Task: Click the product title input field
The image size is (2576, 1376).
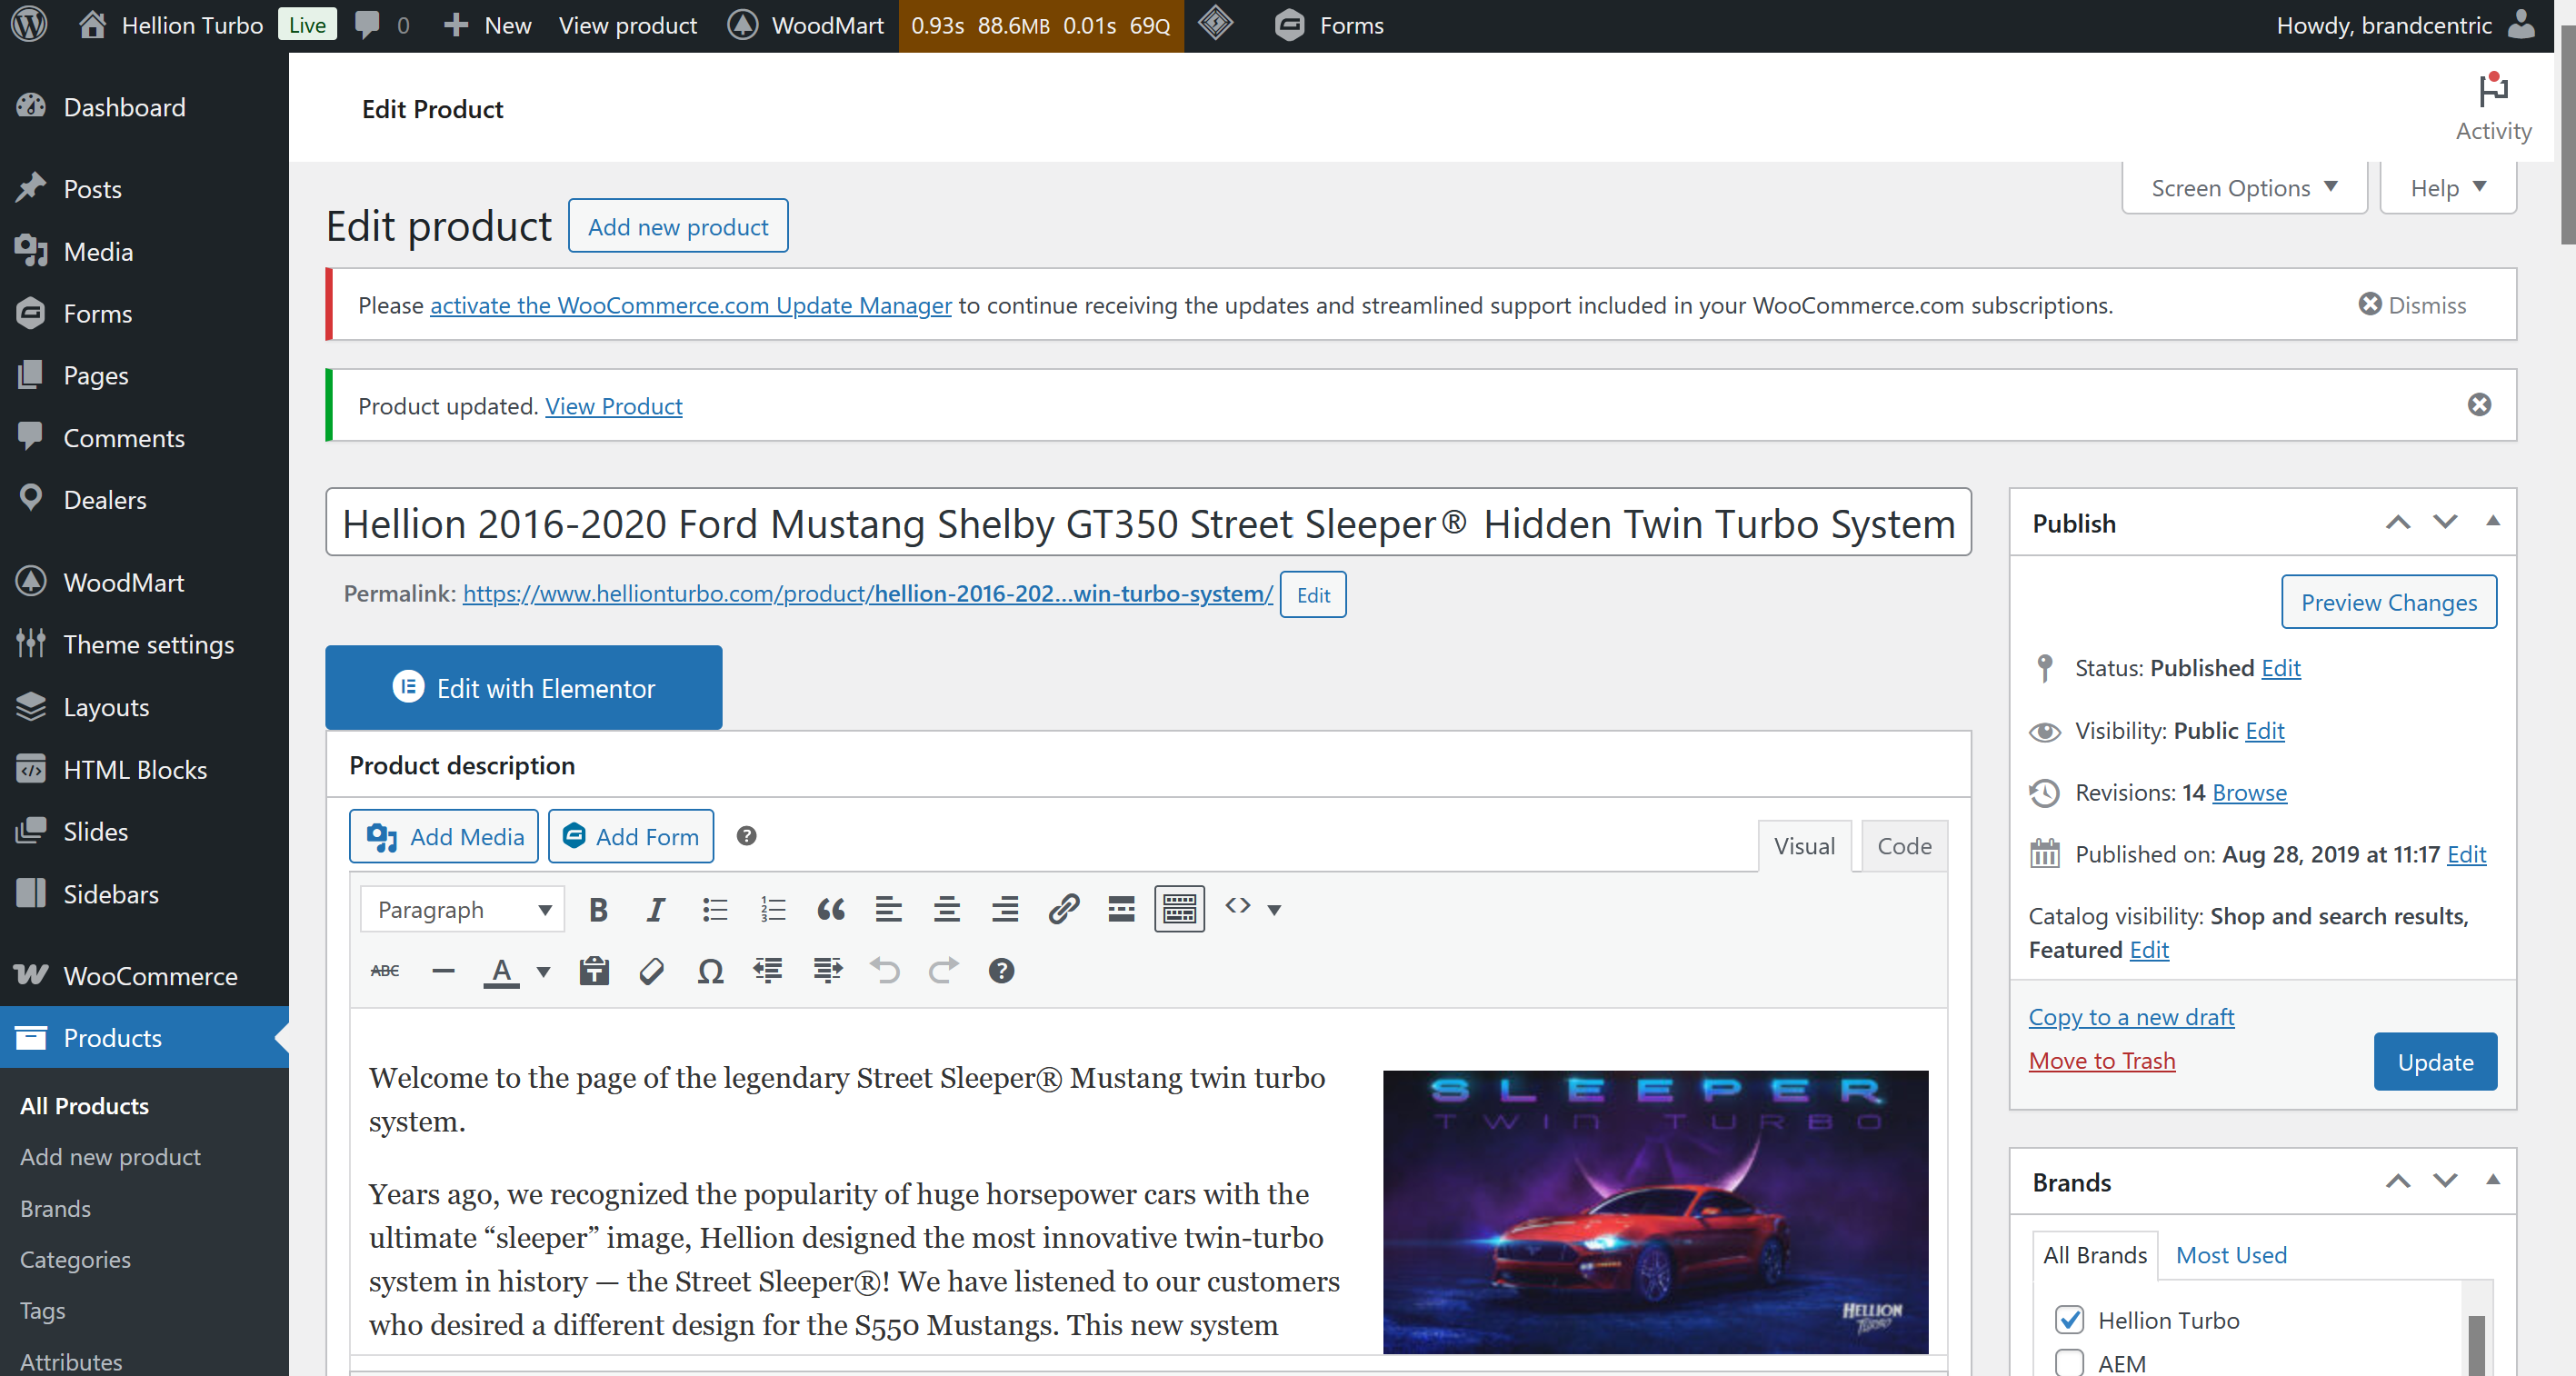Action: (1148, 522)
